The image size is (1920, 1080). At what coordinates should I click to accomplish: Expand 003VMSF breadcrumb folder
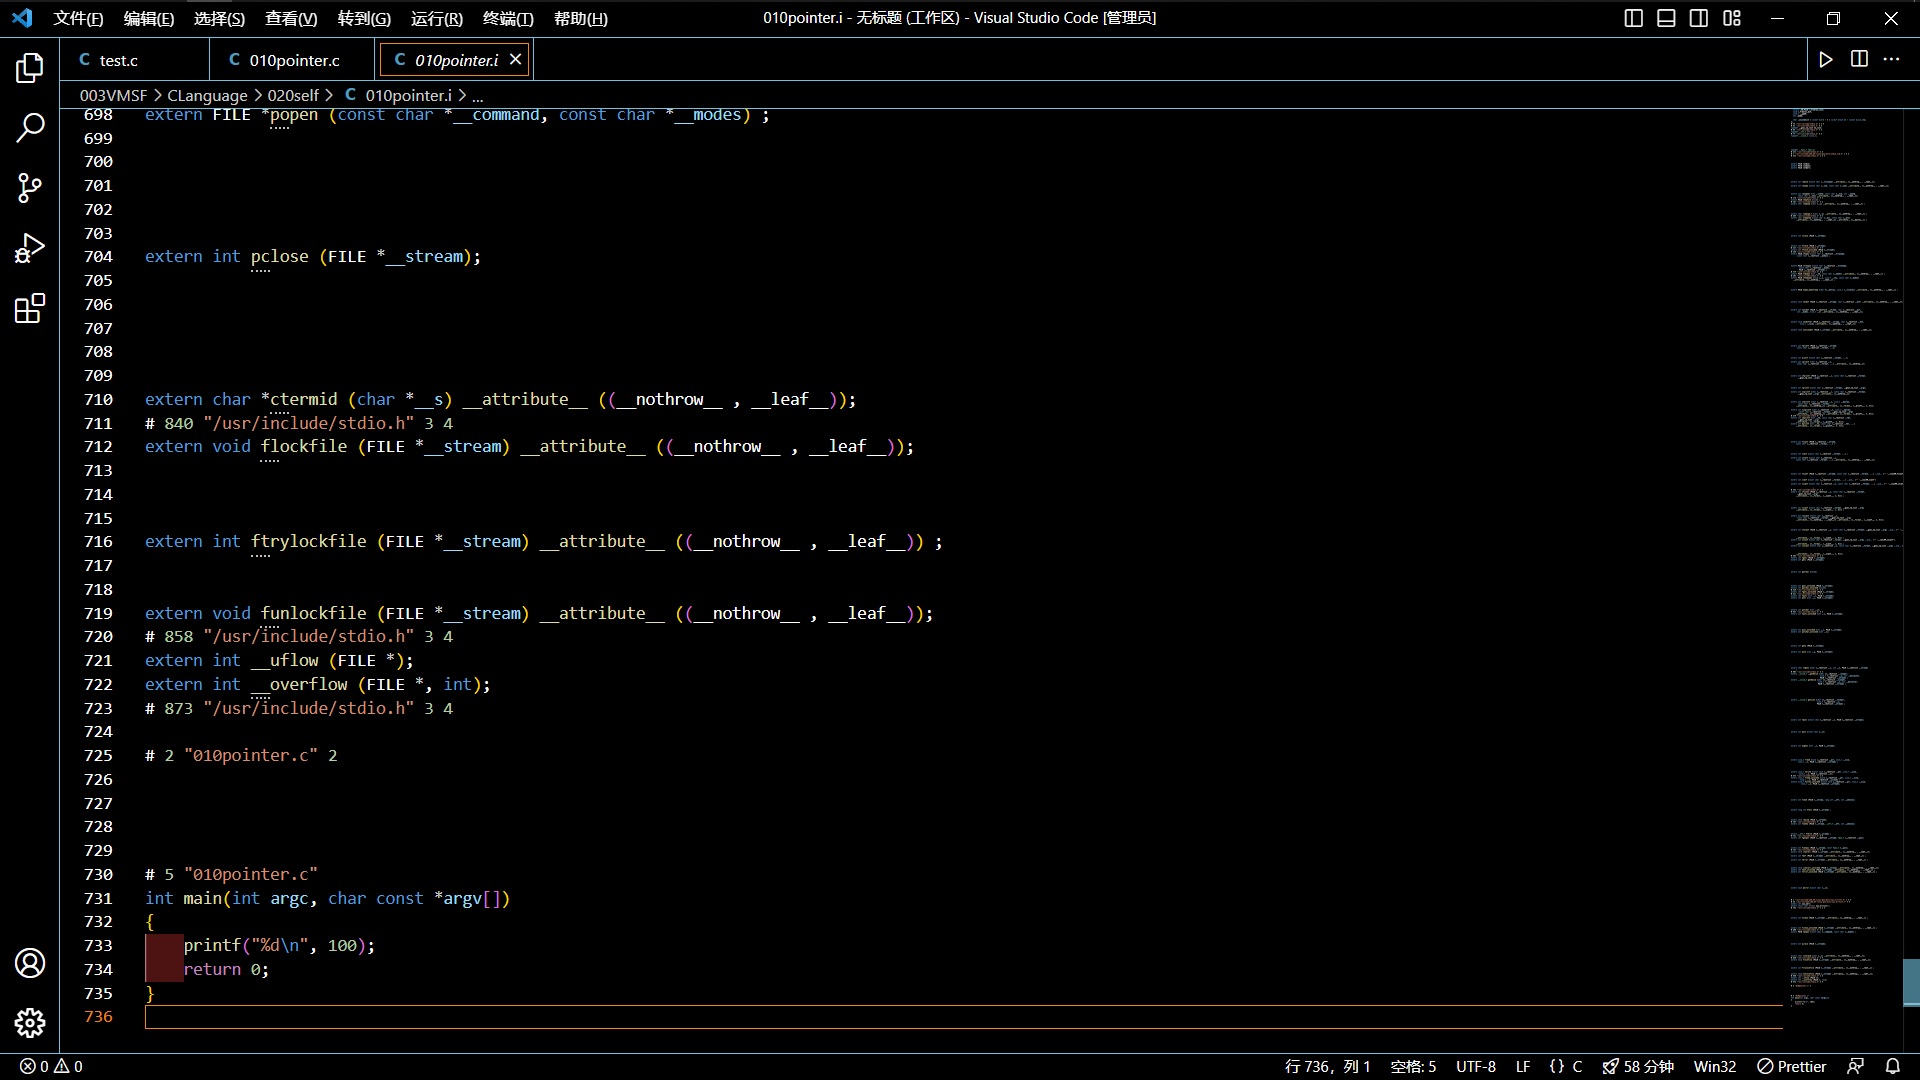coord(113,95)
